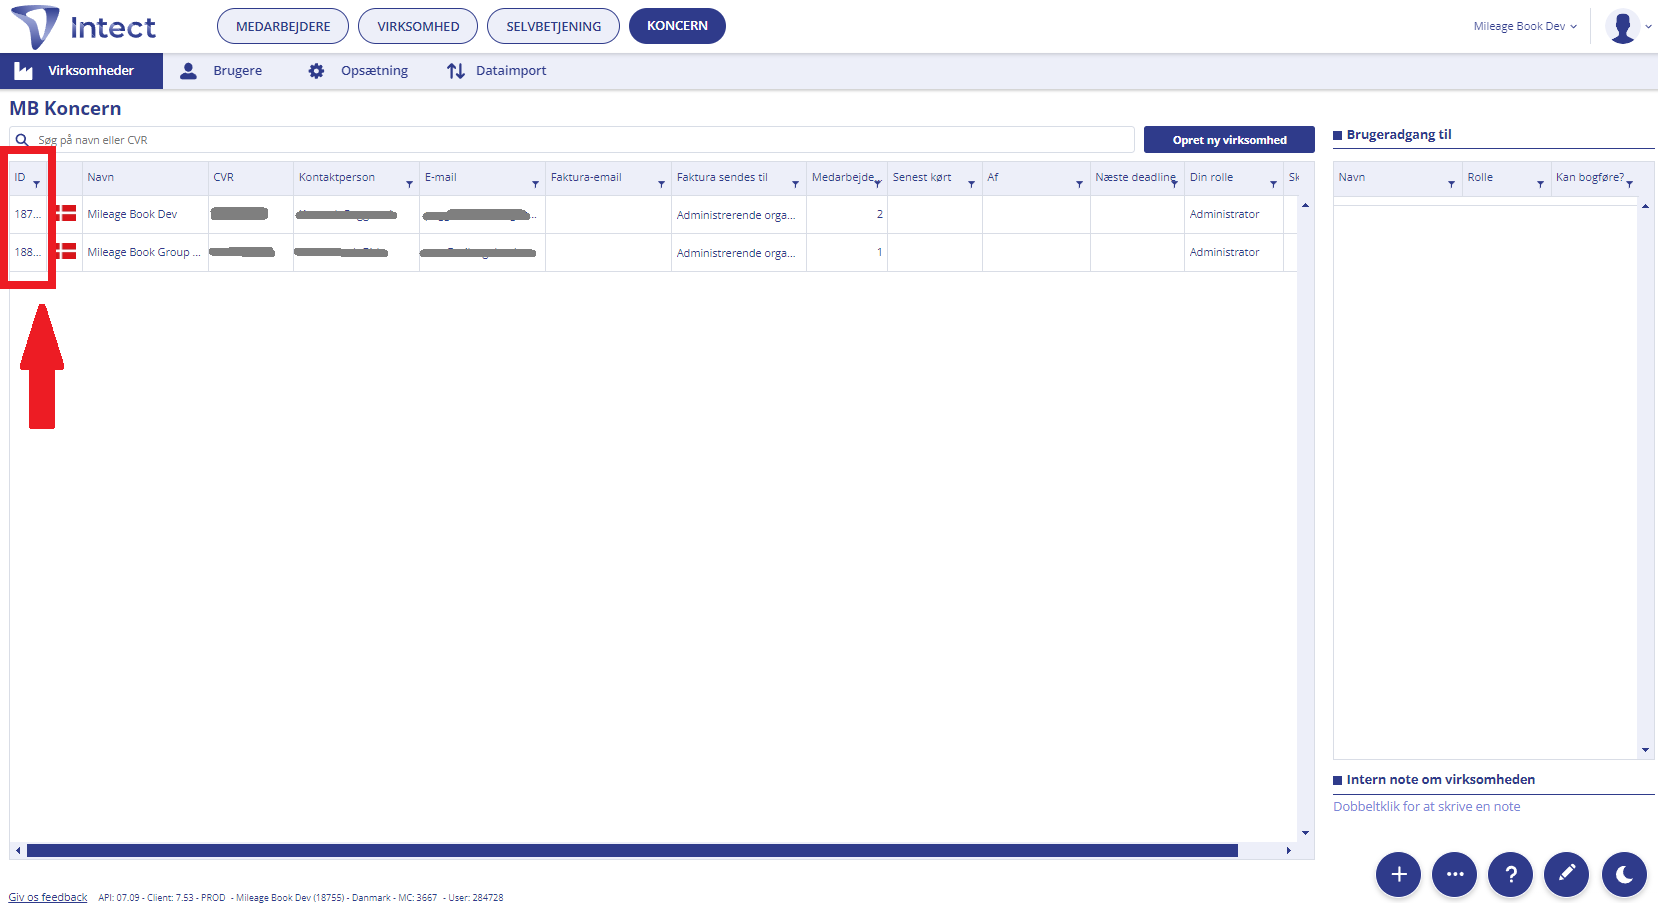Click Opret ny virksomhed button
The width and height of the screenshot is (1658, 903).
1229,140
